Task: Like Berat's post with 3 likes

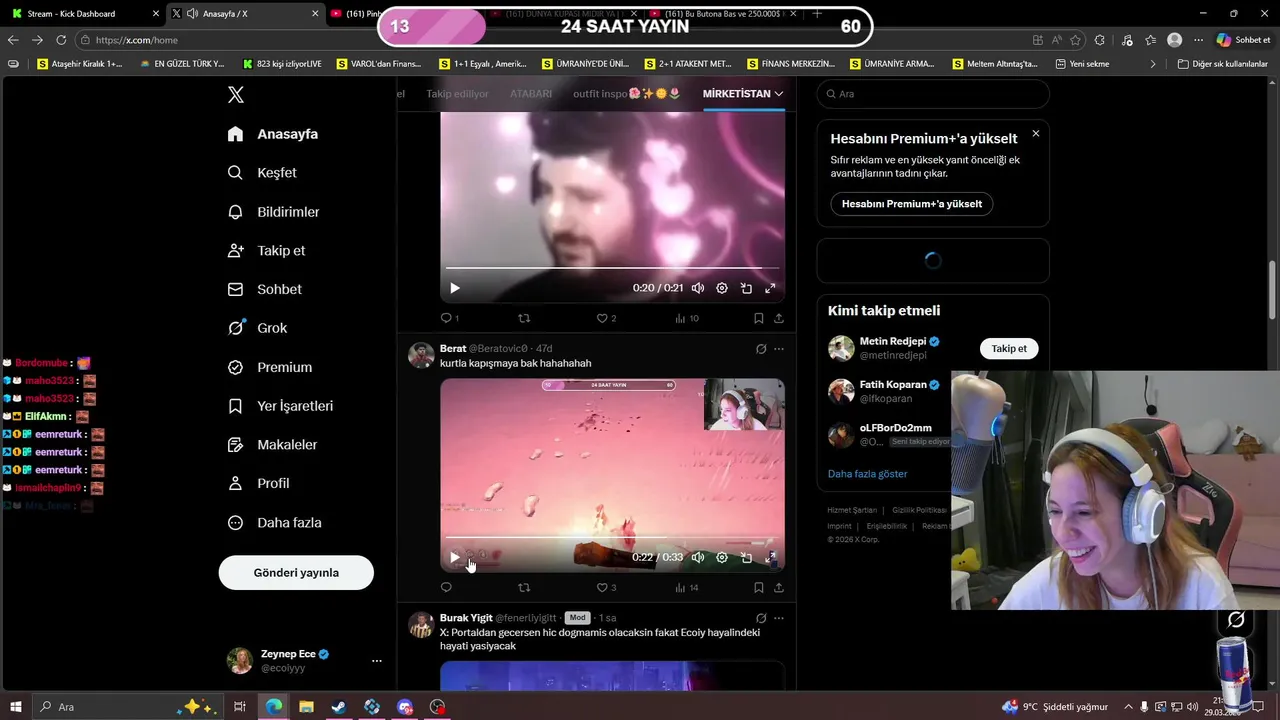Action: [x=607, y=587]
